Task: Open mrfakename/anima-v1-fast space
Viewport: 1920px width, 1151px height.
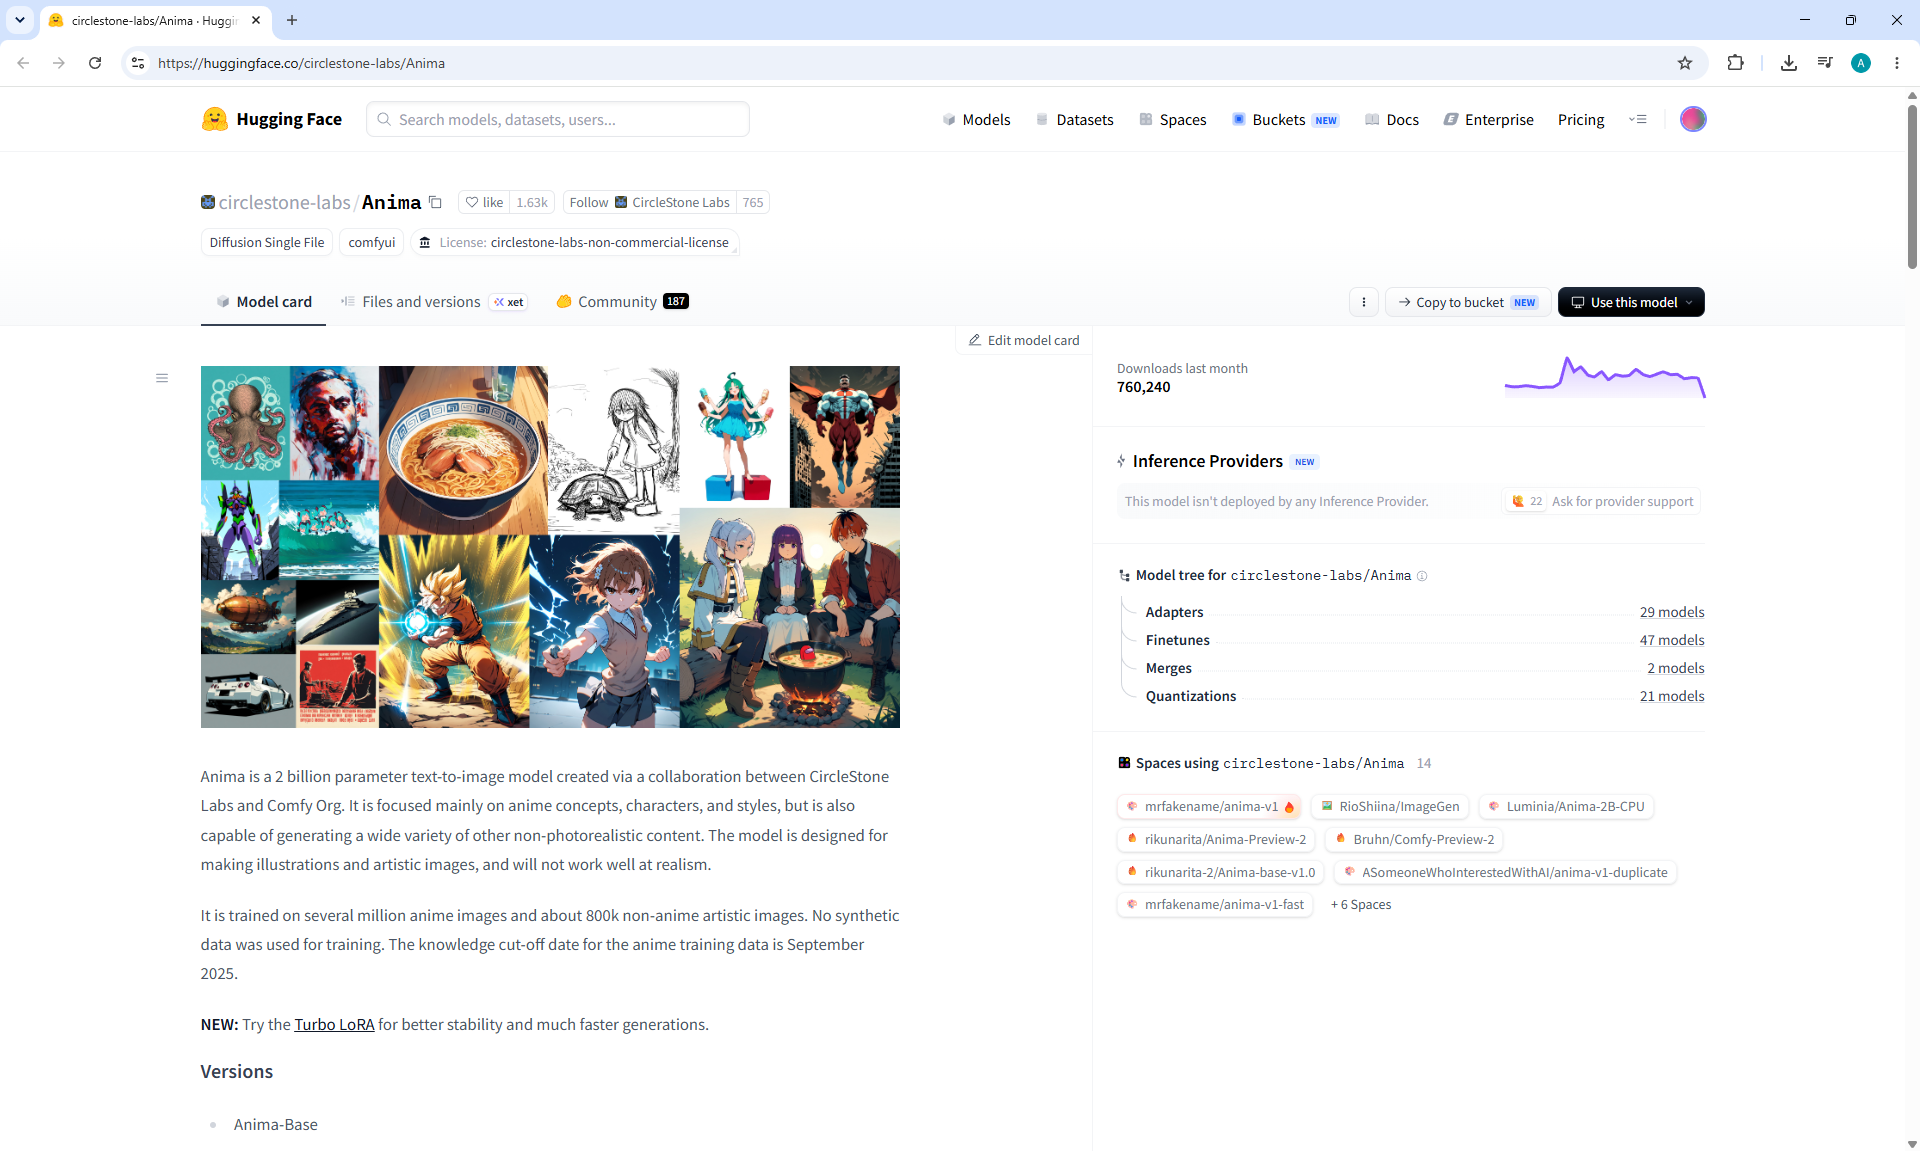Action: (1214, 905)
